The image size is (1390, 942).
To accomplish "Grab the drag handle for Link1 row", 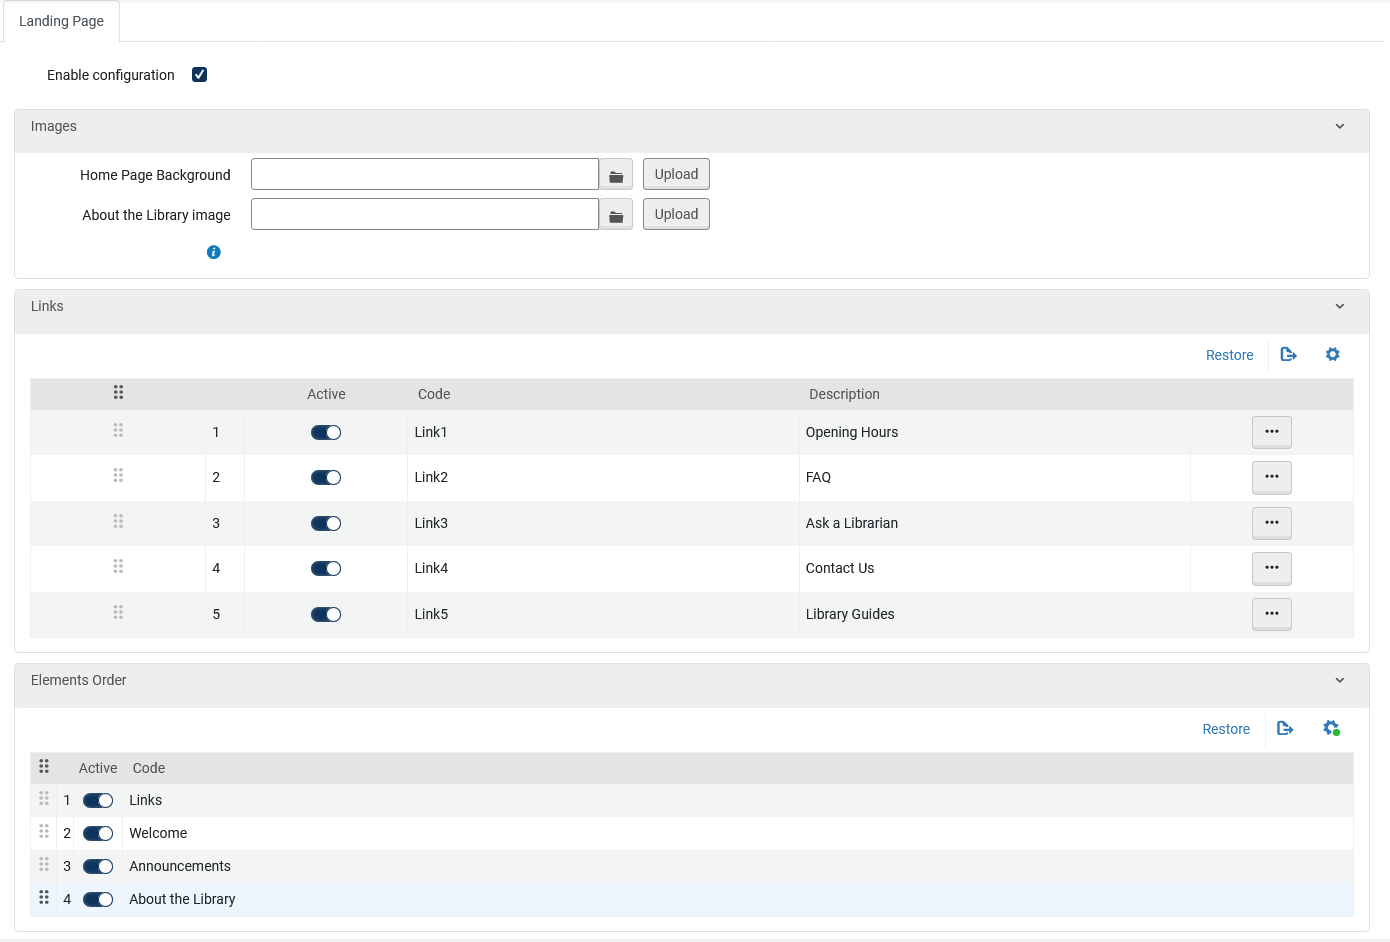I will 118,430.
